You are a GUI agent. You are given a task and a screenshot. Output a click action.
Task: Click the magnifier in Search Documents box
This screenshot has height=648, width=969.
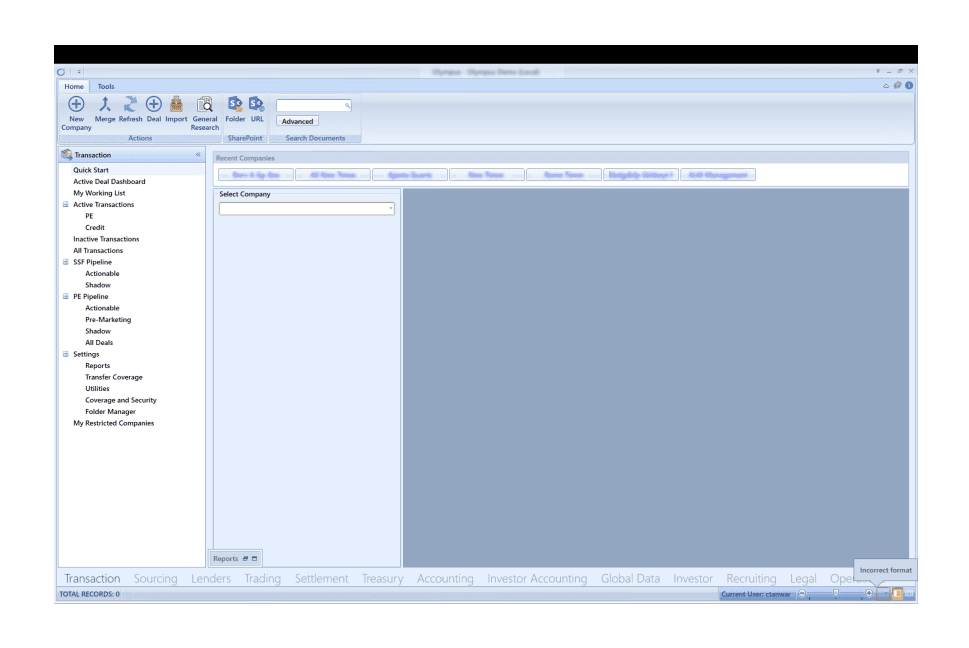click(x=347, y=106)
